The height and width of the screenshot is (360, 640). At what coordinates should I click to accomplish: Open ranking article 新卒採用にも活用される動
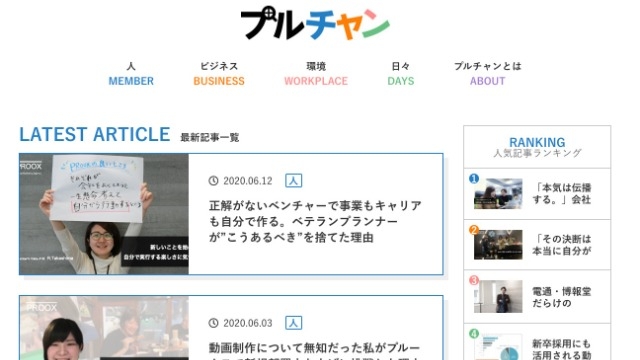[x=562, y=349]
